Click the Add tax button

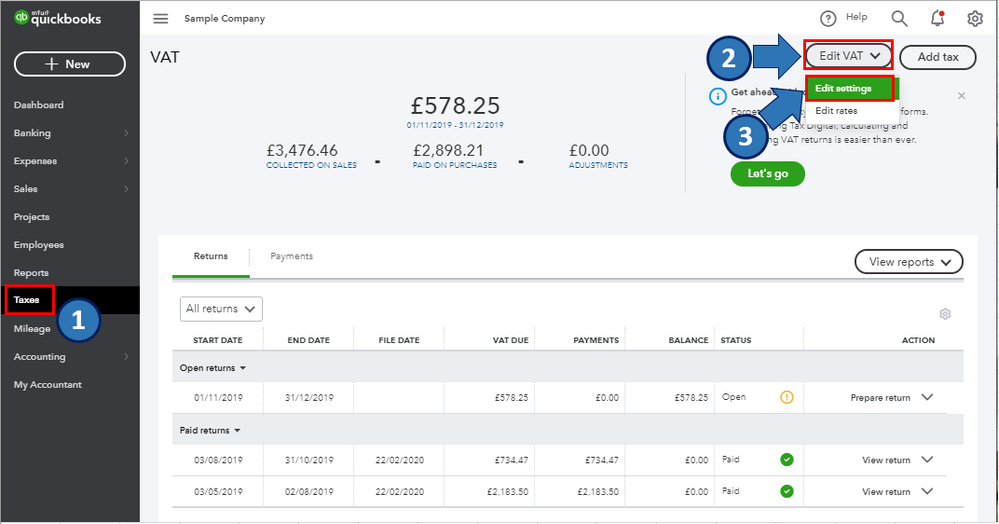click(x=938, y=57)
